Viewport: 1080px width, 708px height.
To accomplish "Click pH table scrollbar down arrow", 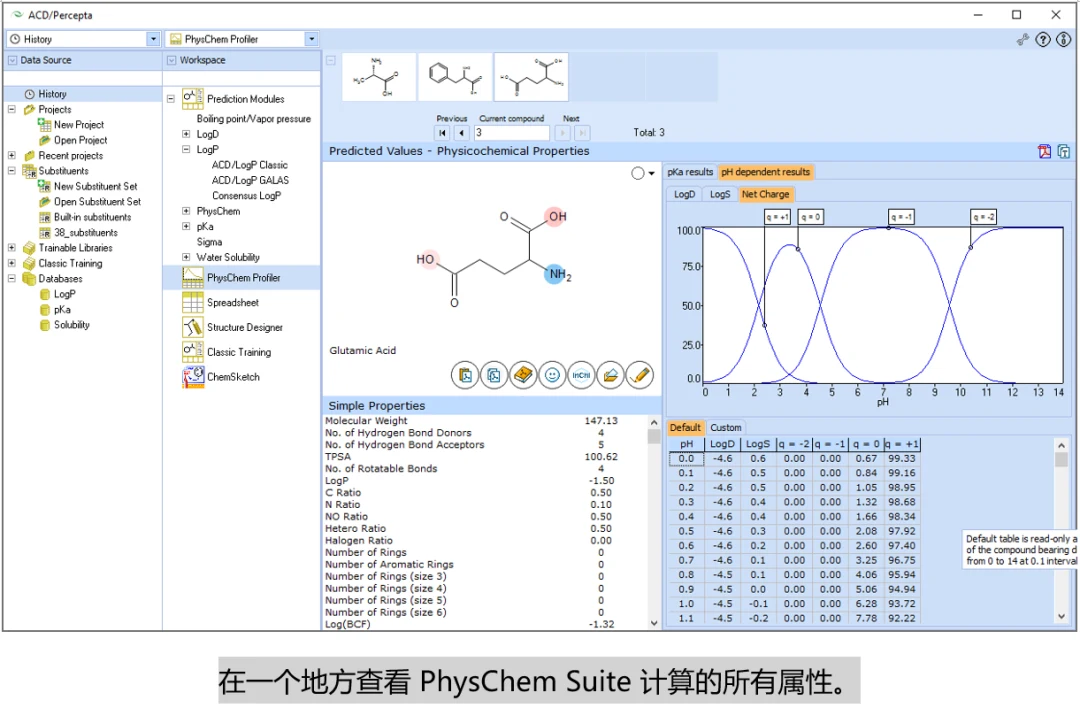I will pos(1061,616).
